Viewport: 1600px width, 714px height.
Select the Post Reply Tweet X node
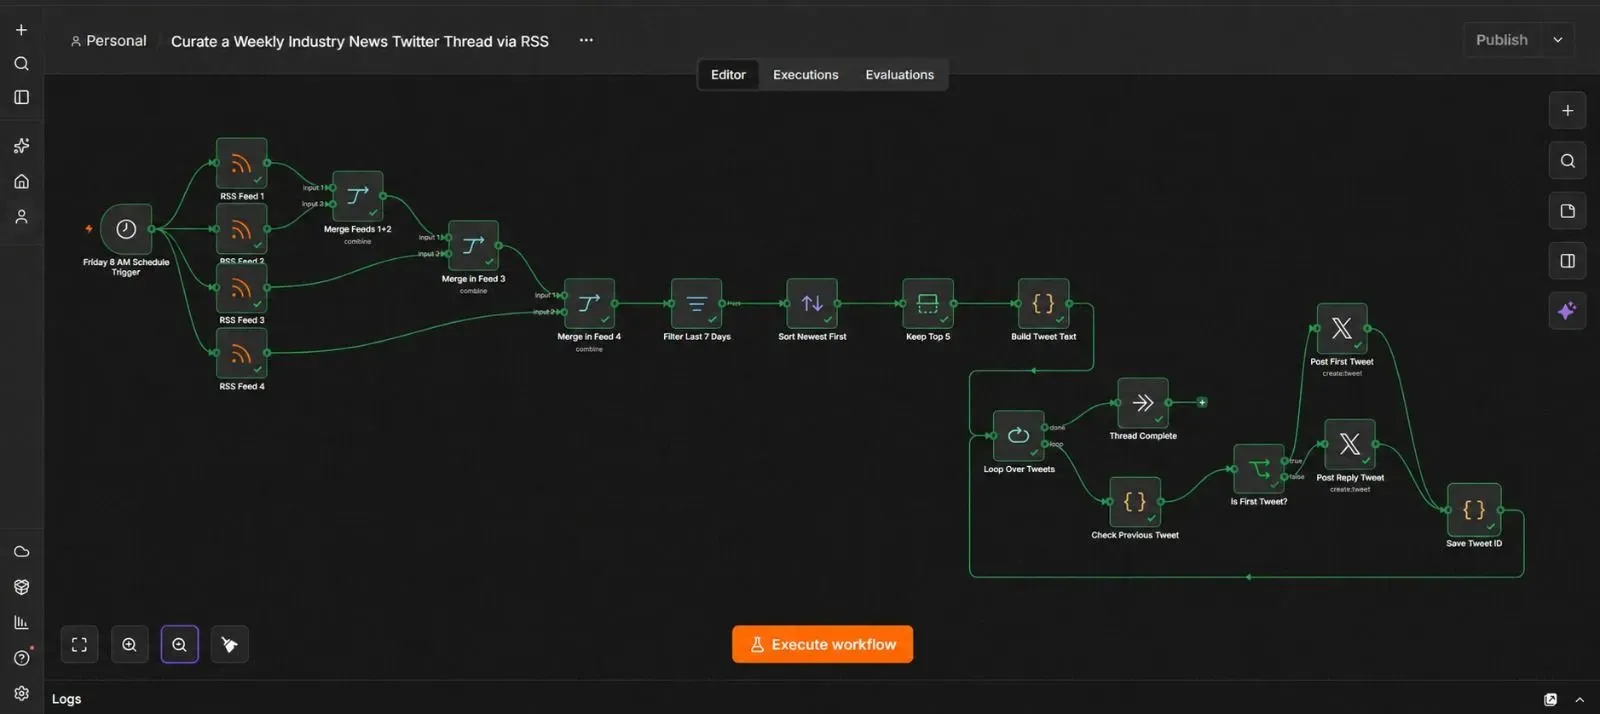coord(1349,444)
